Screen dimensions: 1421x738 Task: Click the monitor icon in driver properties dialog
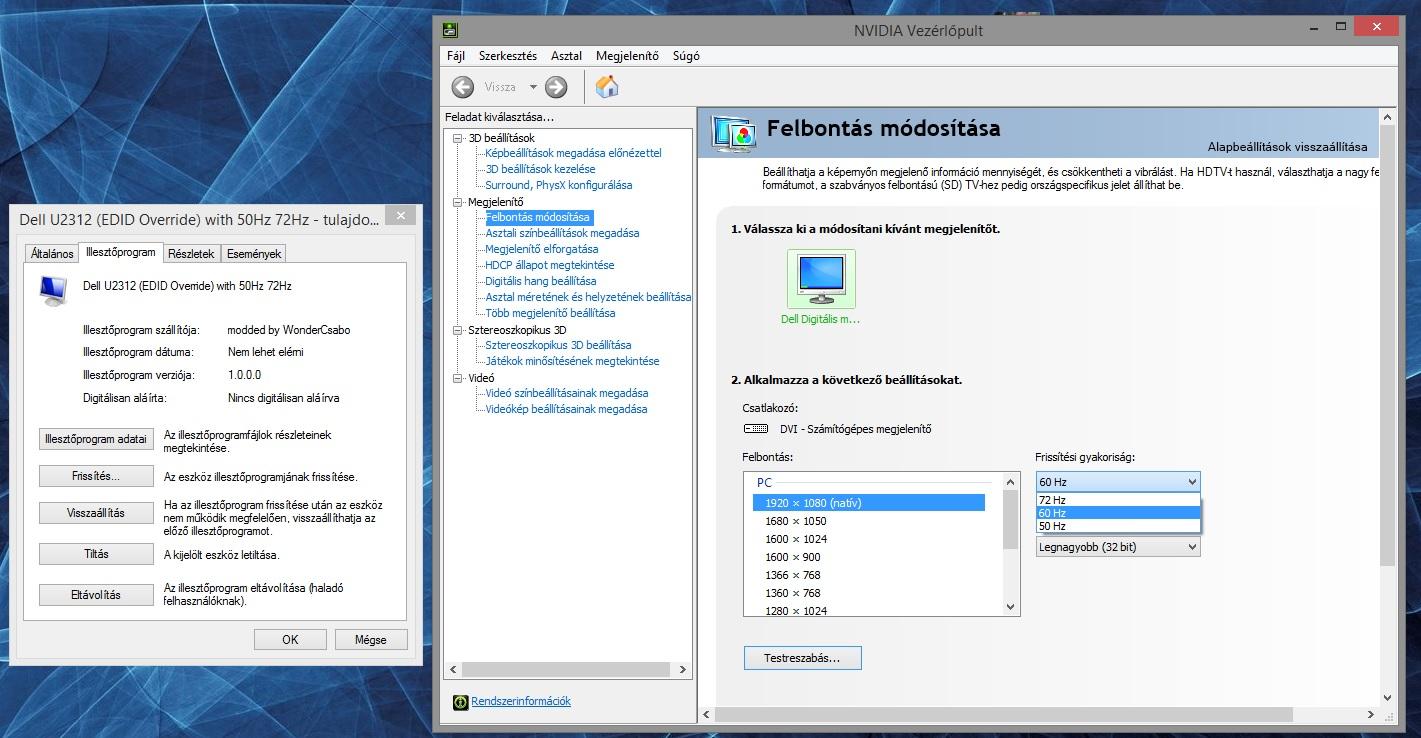pos(53,290)
